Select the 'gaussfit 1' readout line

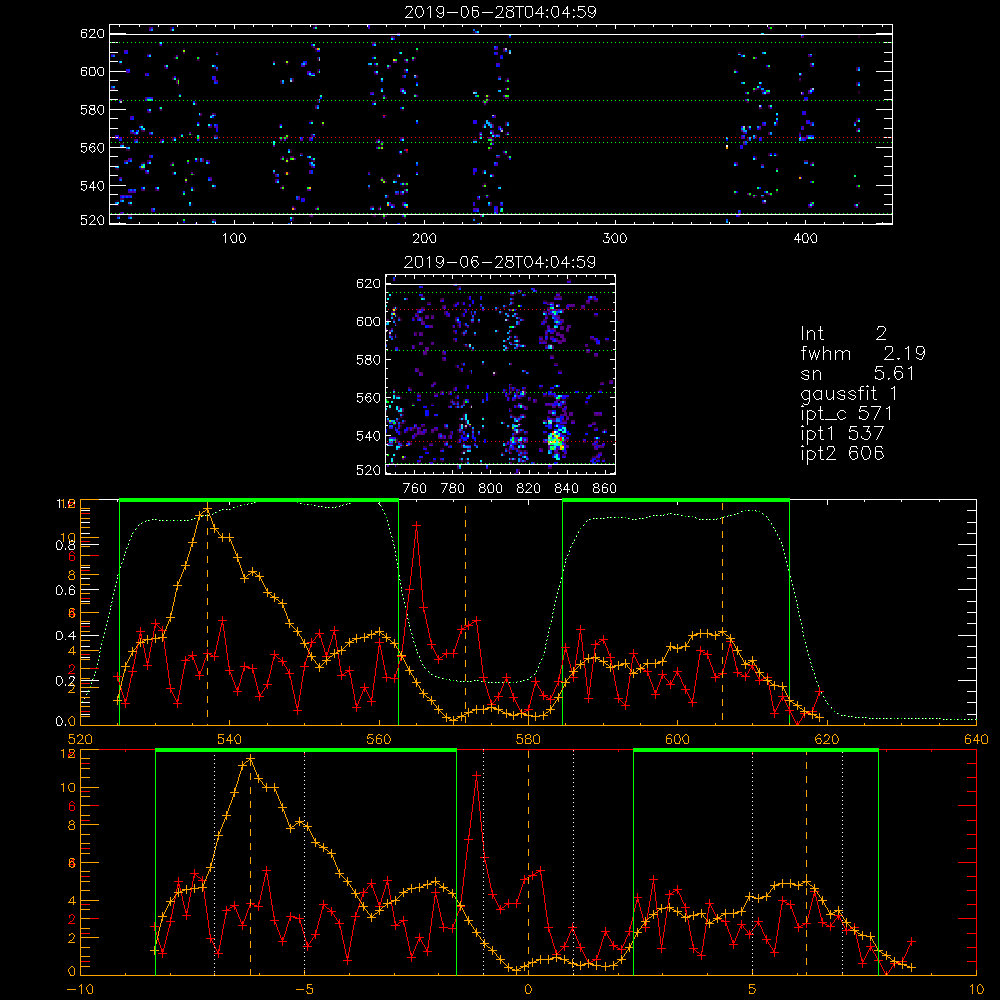(849, 393)
